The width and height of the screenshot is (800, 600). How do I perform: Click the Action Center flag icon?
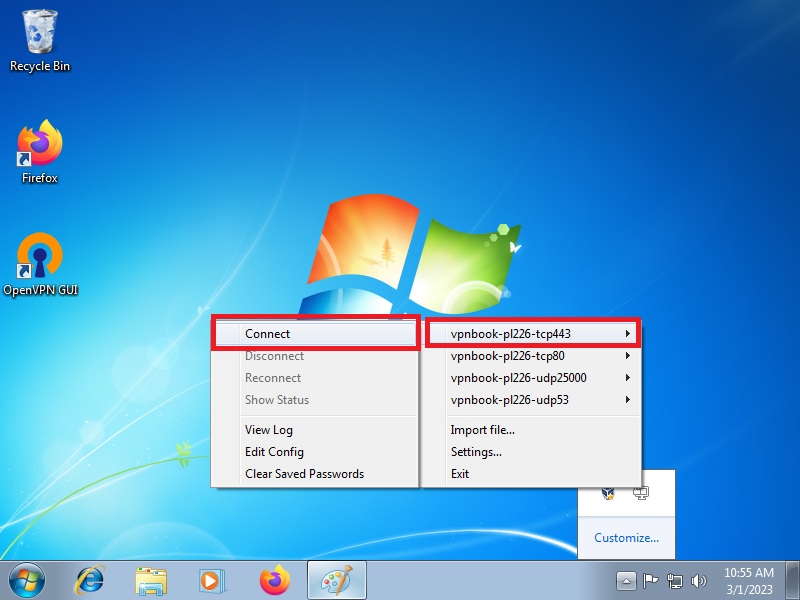click(651, 580)
